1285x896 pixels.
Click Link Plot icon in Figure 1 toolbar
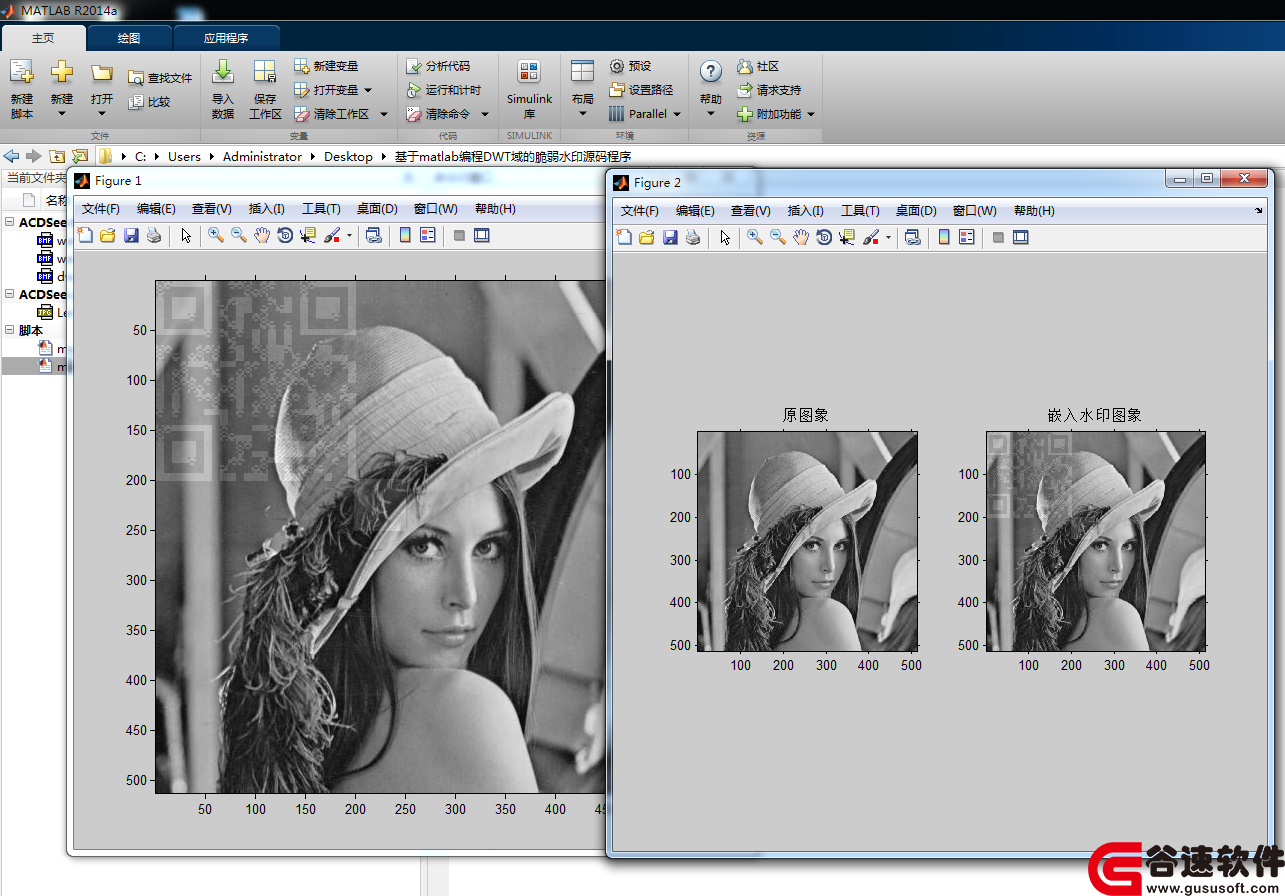(x=373, y=235)
